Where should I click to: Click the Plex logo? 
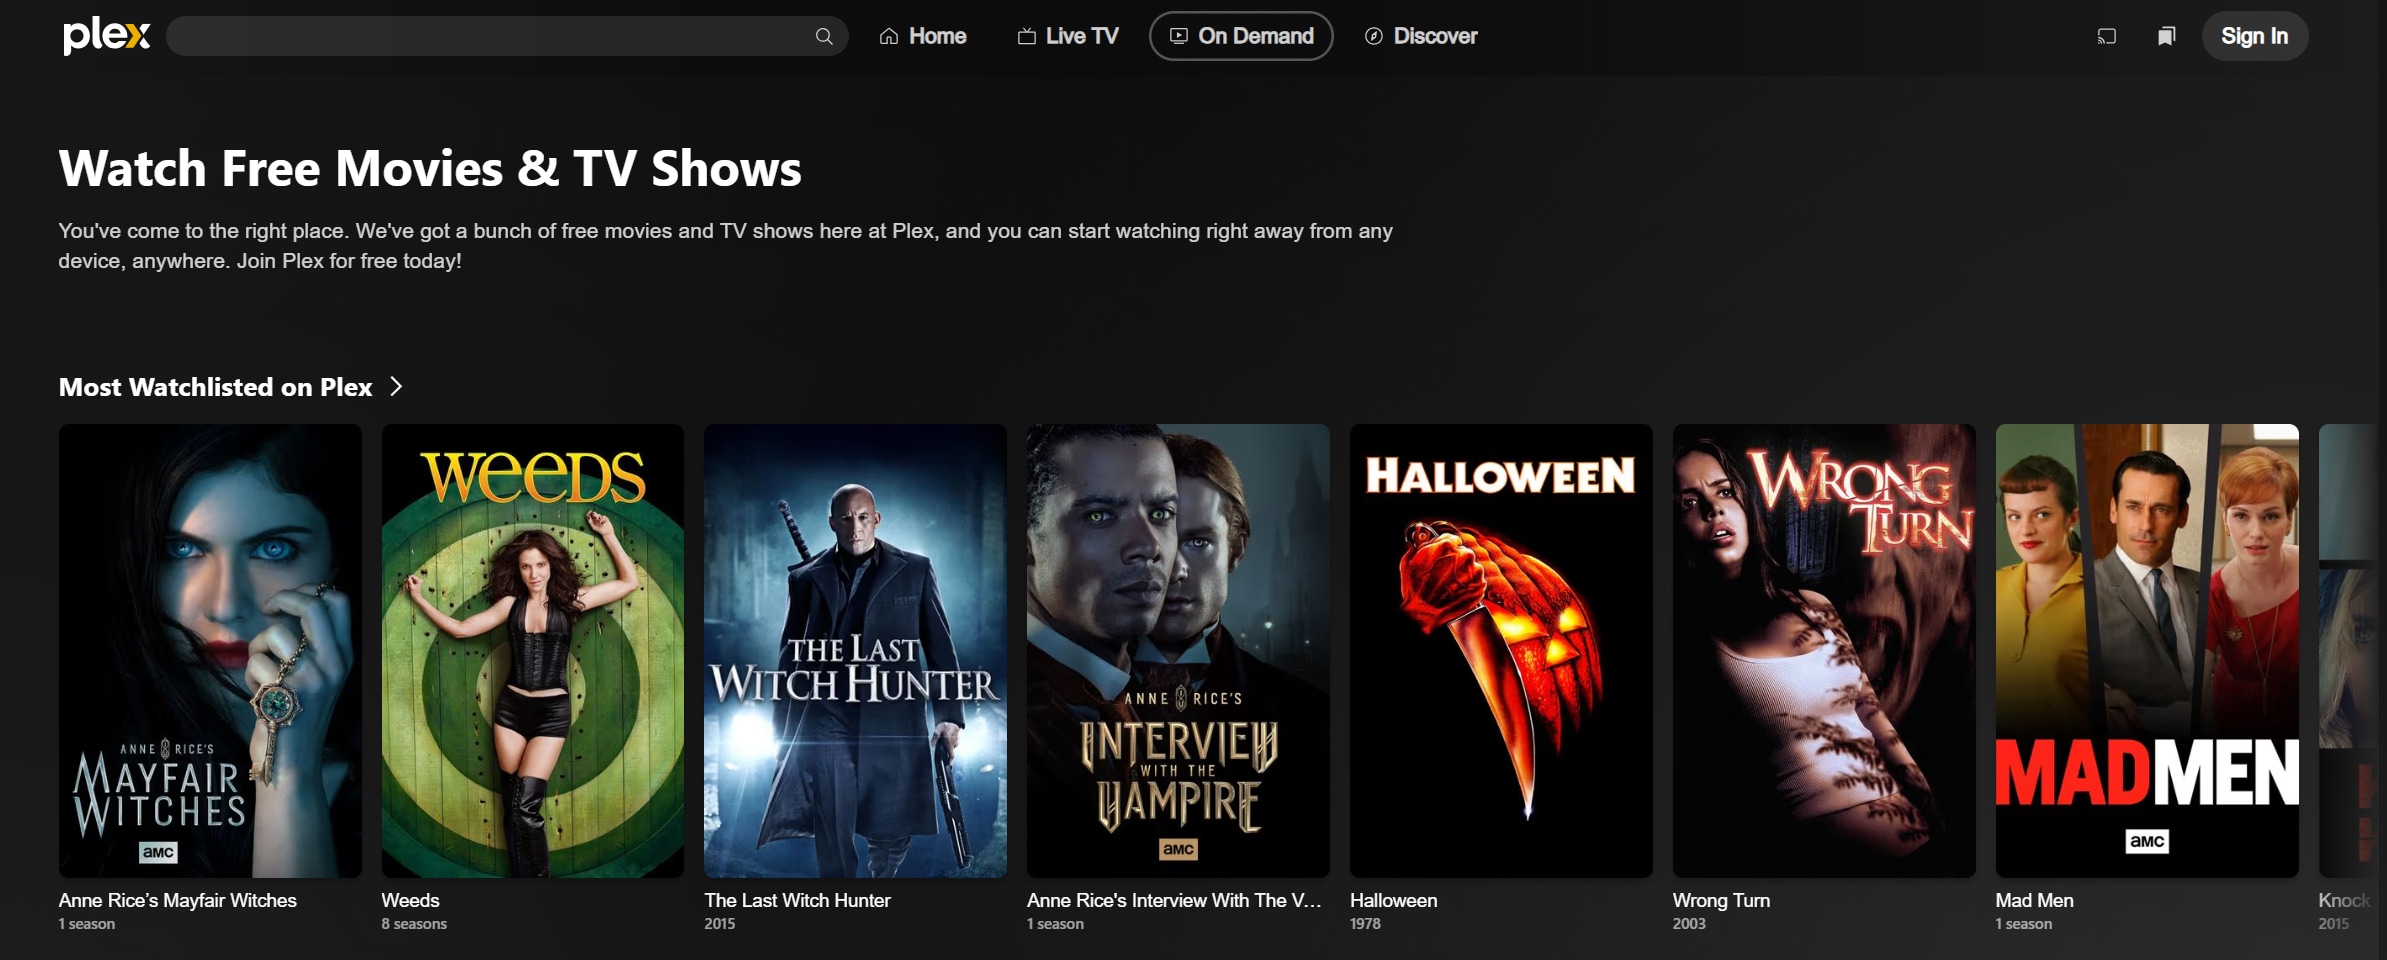pyautogui.click(x=106, y=36)
